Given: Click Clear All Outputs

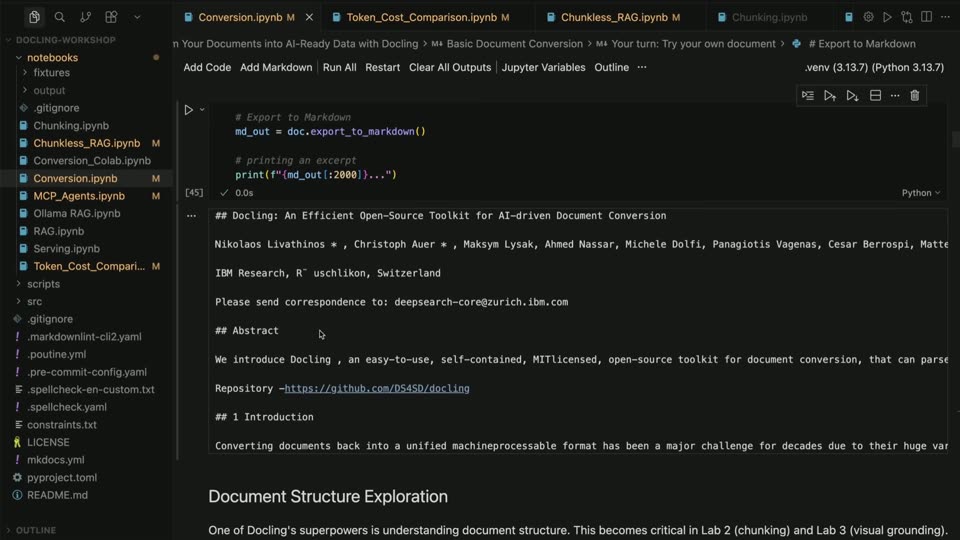Looking at the screenshot, I should tap(450, 67).
